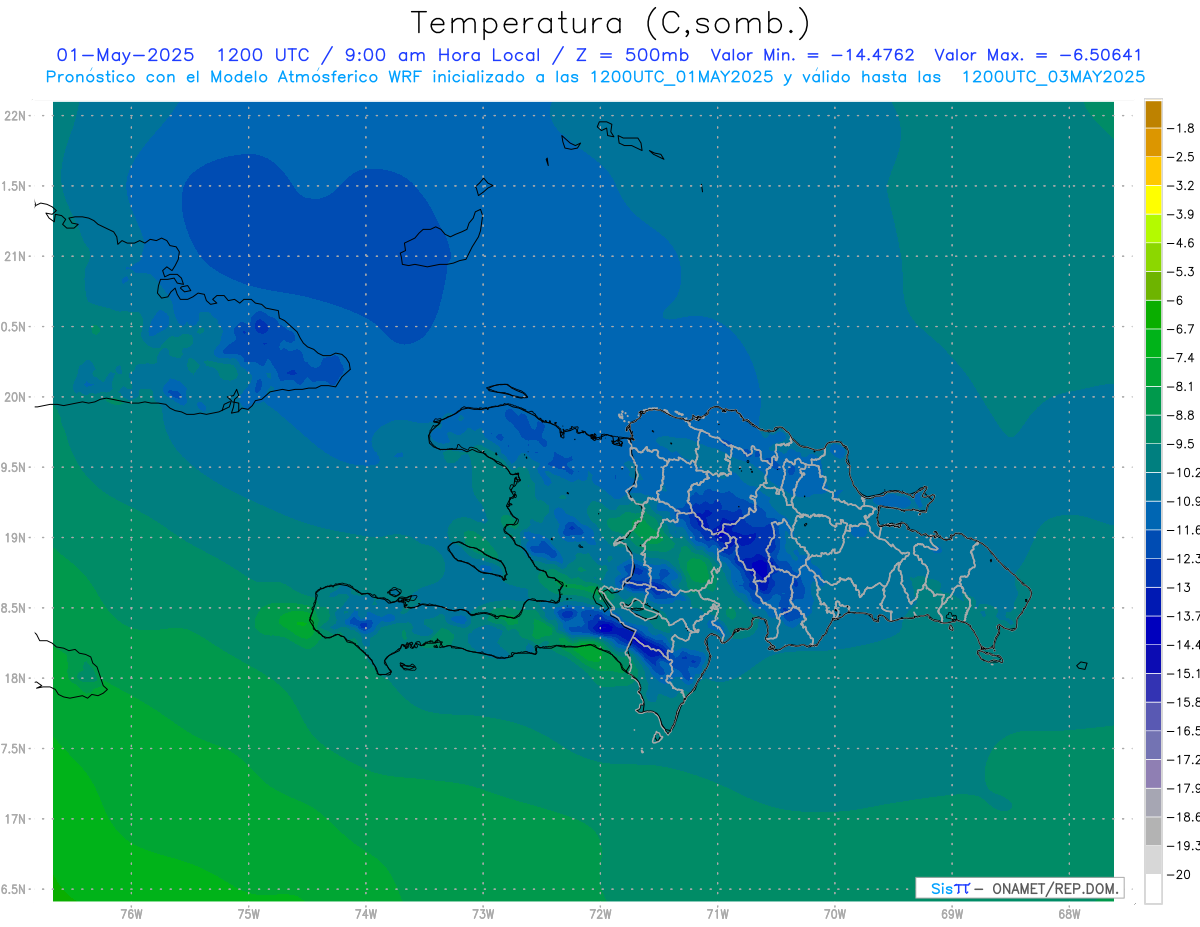Click the "-13" legend value
Screen dimensions: 1200x927
tap(1178, 588)
